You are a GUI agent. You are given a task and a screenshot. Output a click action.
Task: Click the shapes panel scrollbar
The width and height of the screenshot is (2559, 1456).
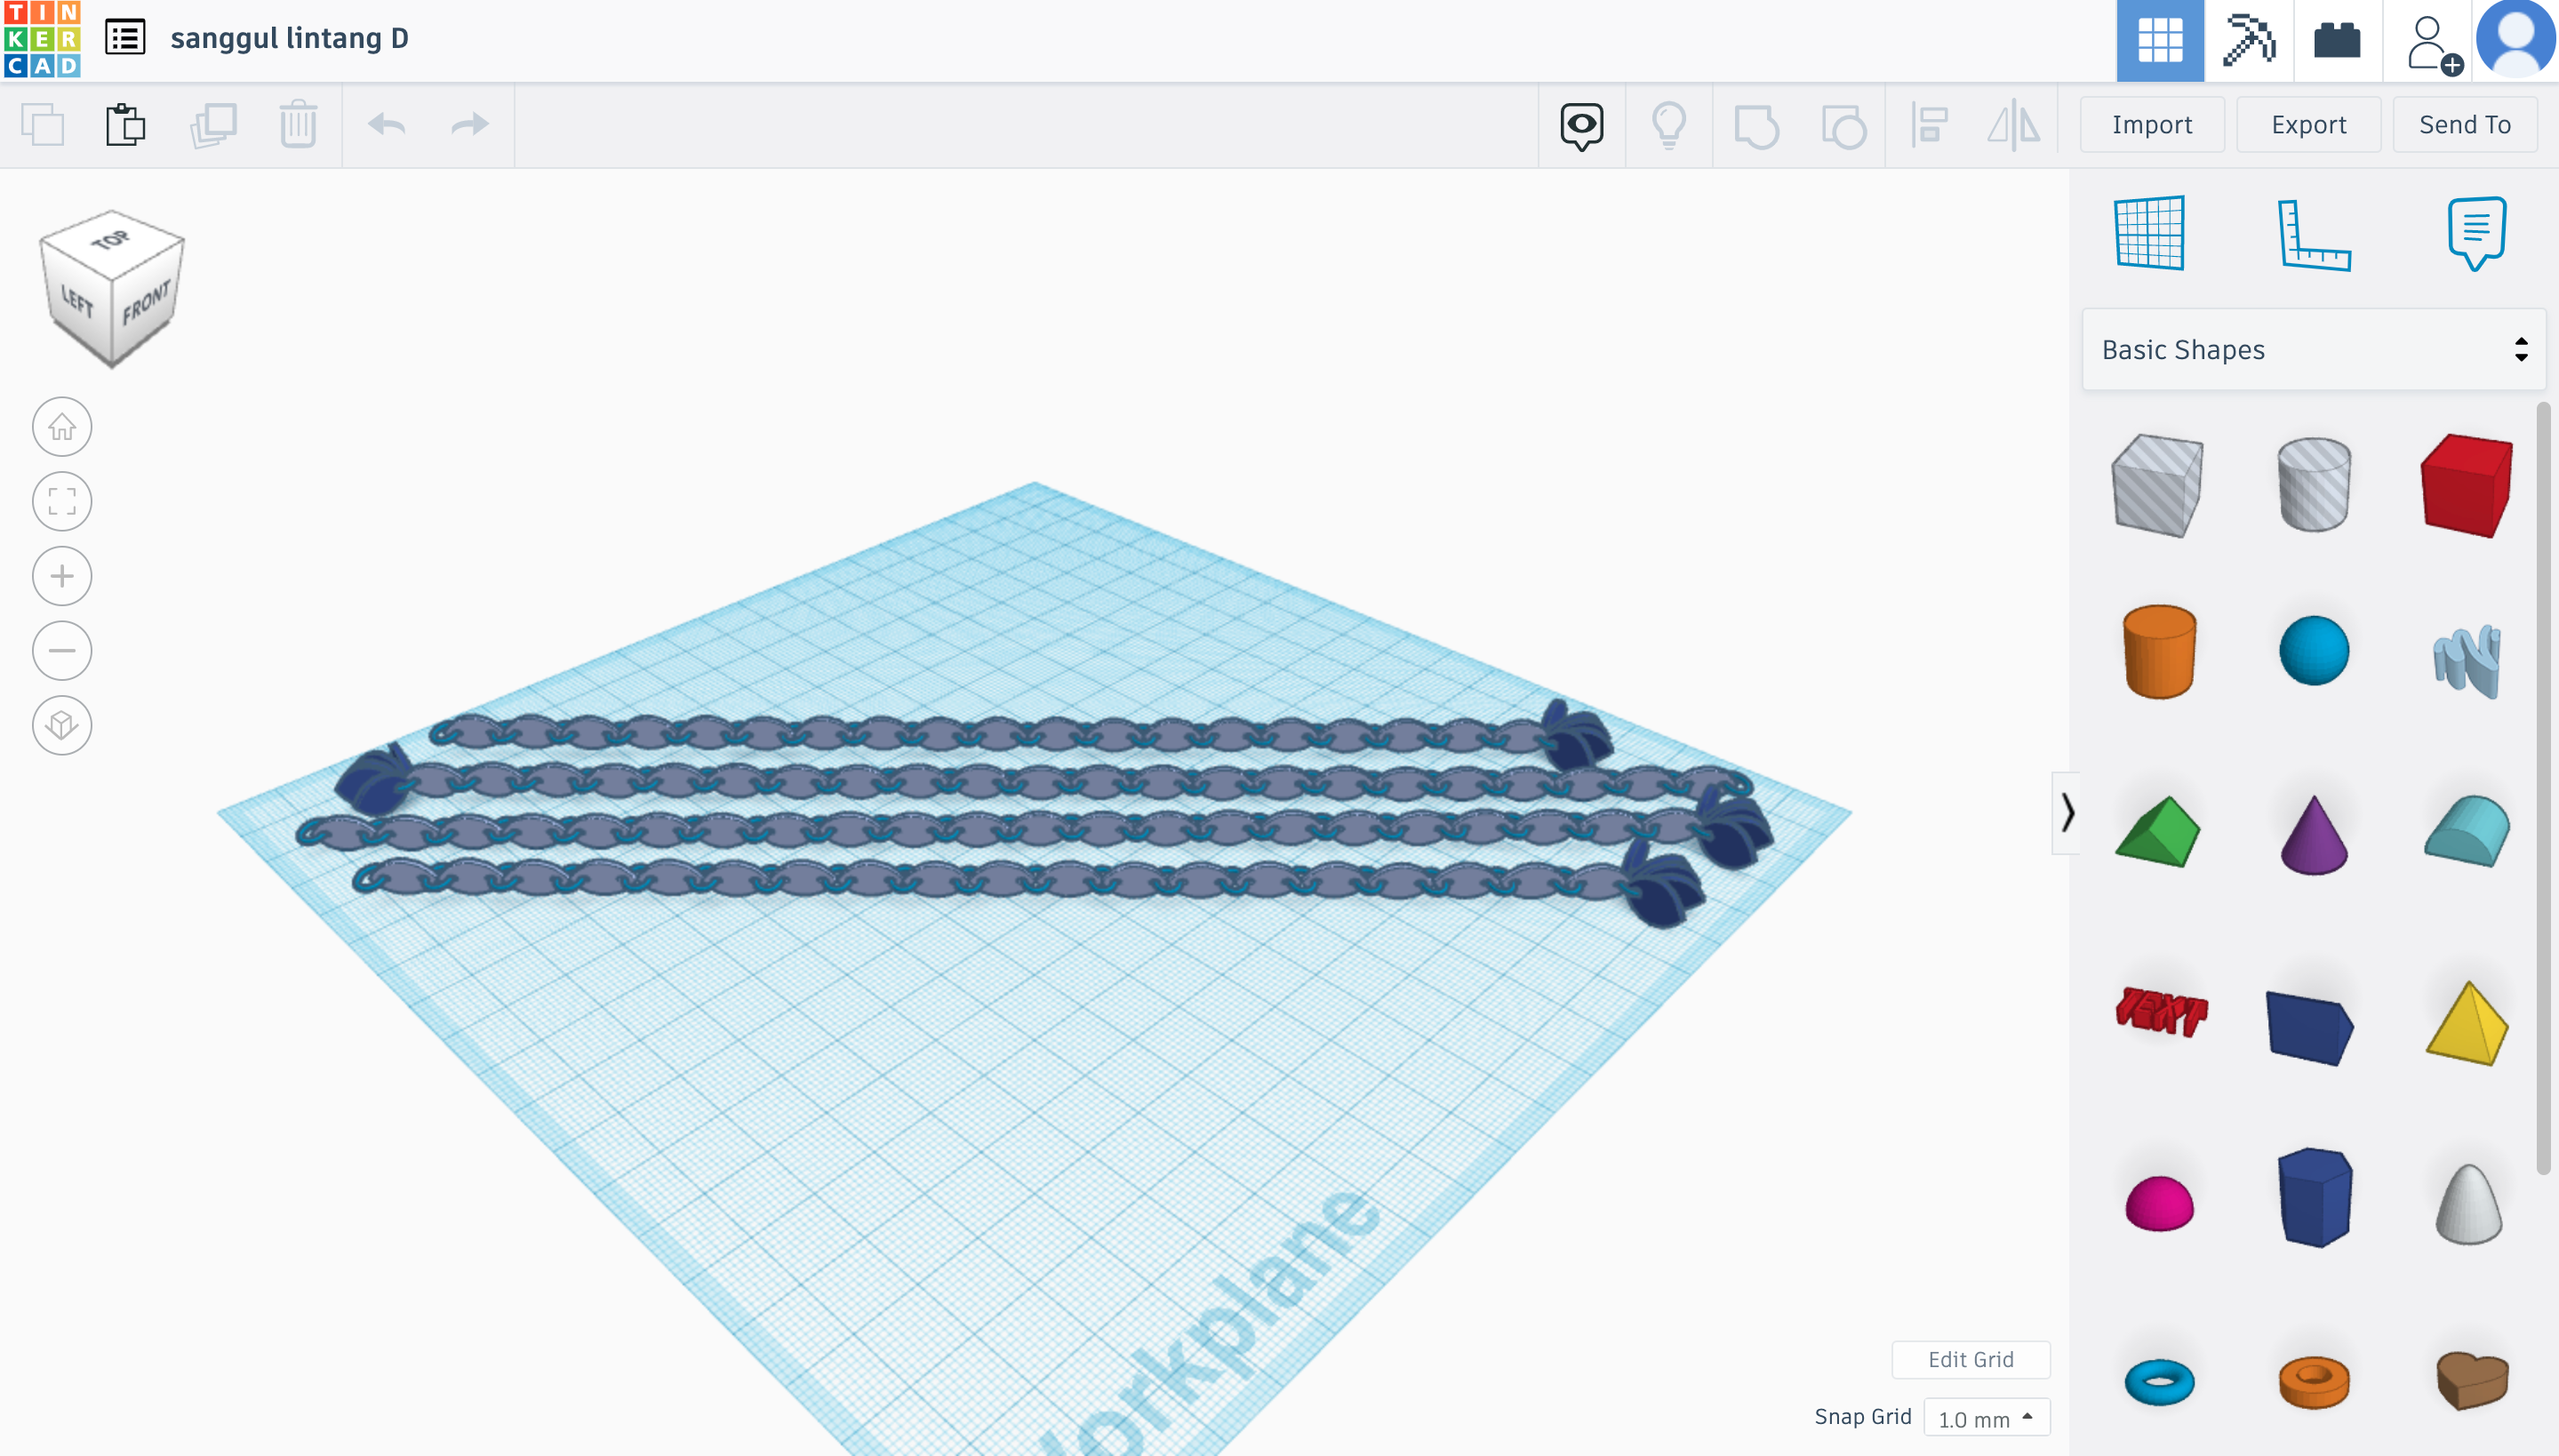[2544, 788]
